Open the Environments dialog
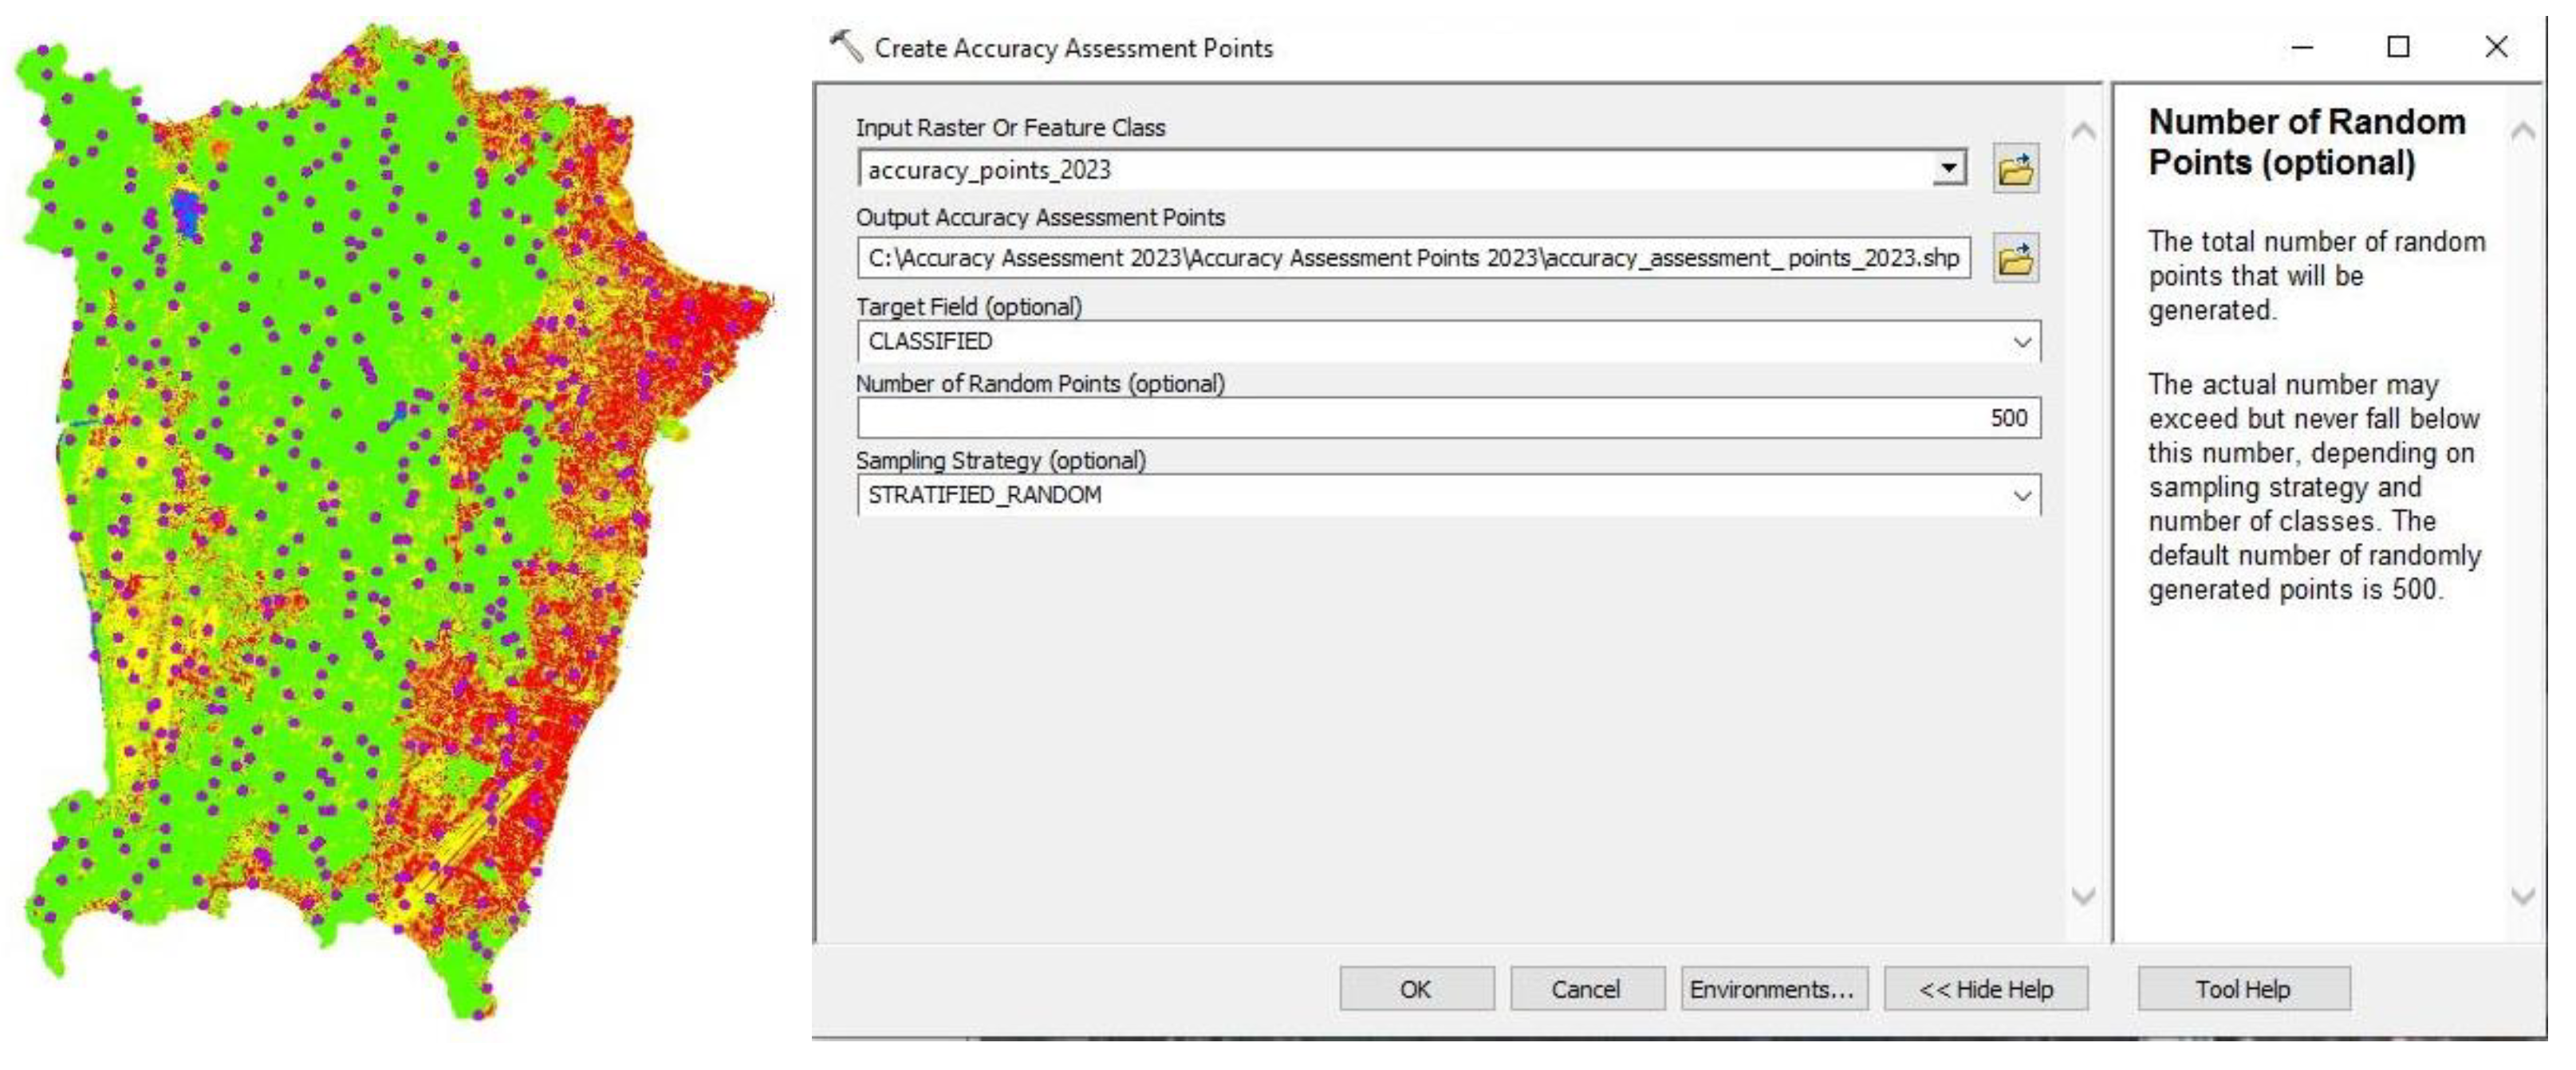The width and height of the screenshot is (2576, 1070). click(x=1776, y=988)
